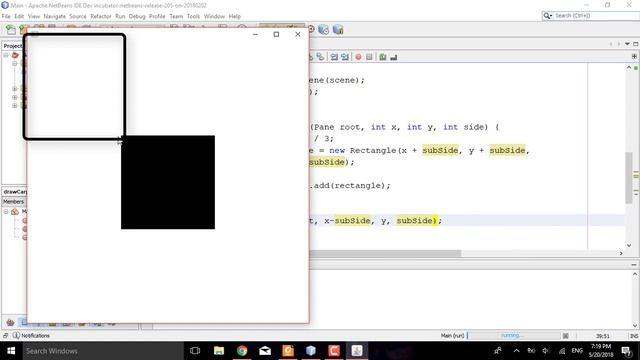Screen dimensions: 640x360
Task: Click the search magnifier dropdown icon
Action: click(547, 16)
